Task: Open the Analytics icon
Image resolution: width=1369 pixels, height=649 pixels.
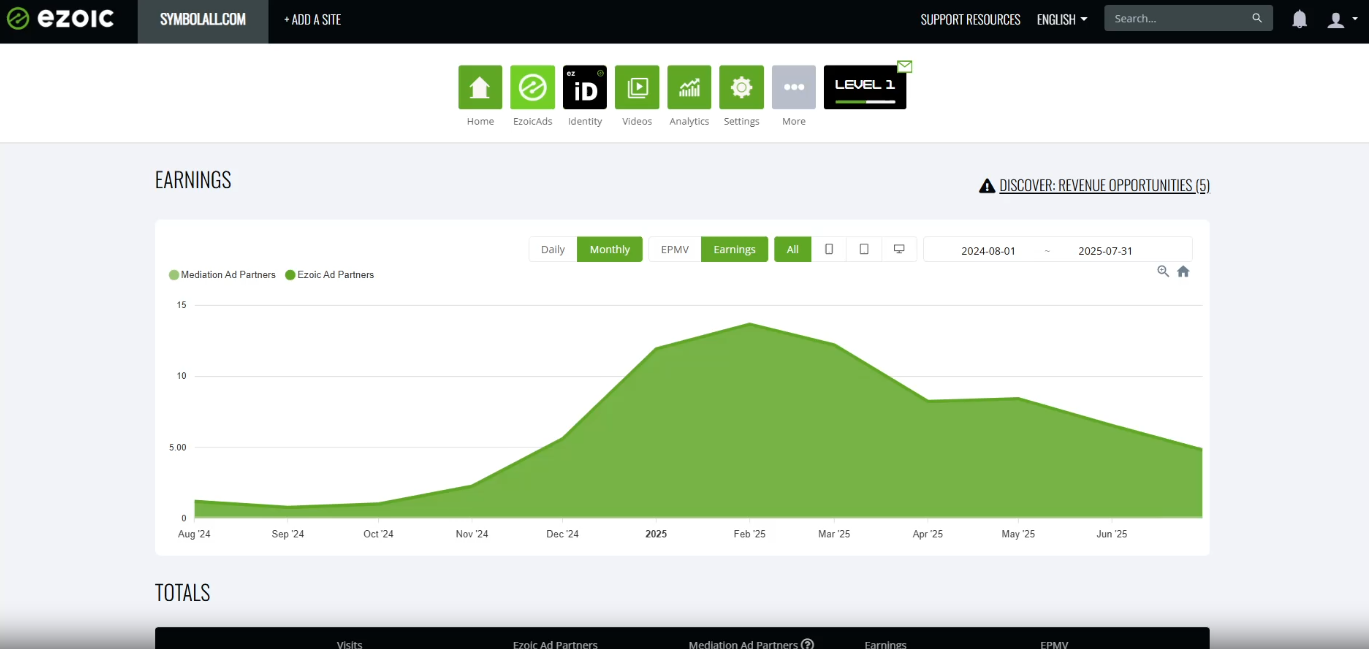Action: click(689, 87)
